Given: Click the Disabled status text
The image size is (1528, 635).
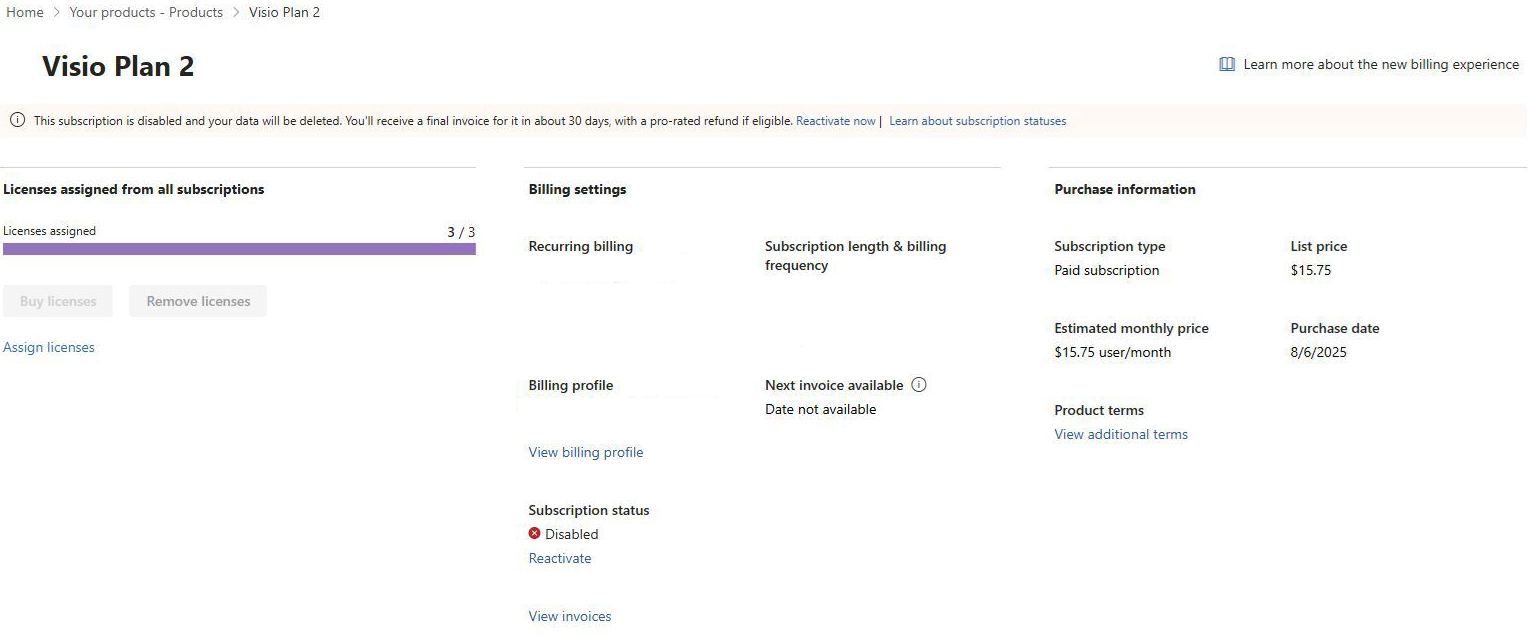Looking at the screenshot, I should [x=572, y=535].
